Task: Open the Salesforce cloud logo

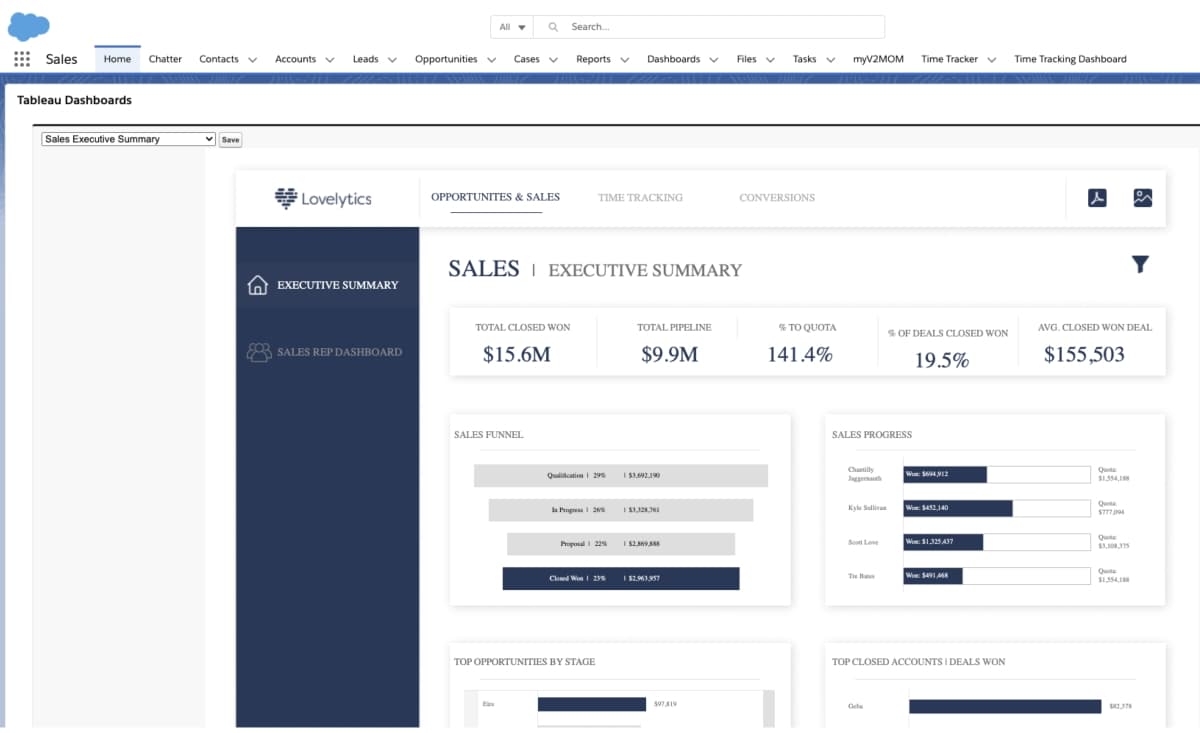Action: click(29, 26)
